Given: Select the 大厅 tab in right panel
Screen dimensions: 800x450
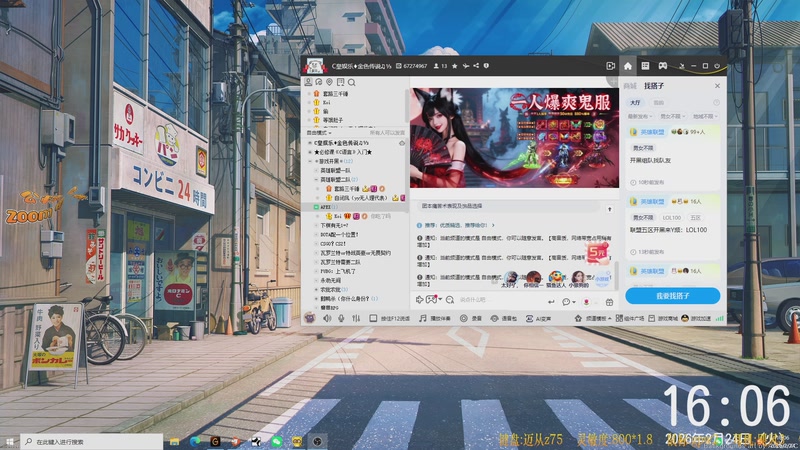Looking at the screenshot, I should click(x=635, y=103).
